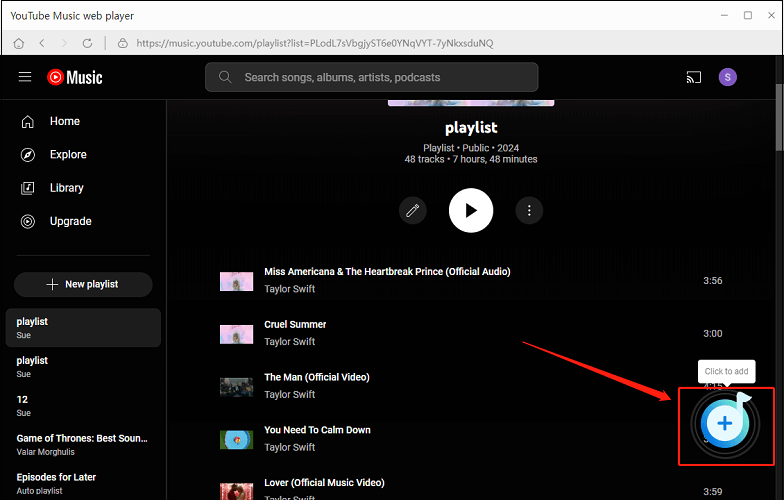Create a New playlist

tap(83, 284)
